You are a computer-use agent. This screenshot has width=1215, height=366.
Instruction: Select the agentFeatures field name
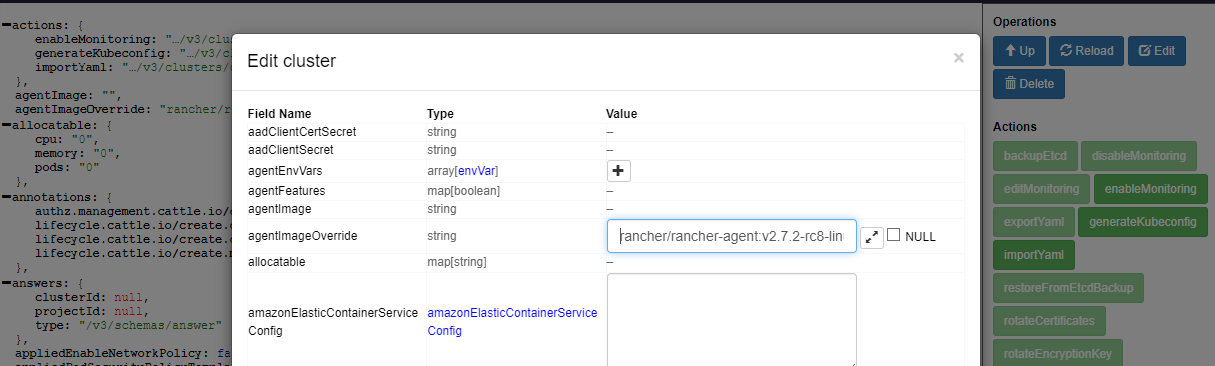tap(286, 191)
